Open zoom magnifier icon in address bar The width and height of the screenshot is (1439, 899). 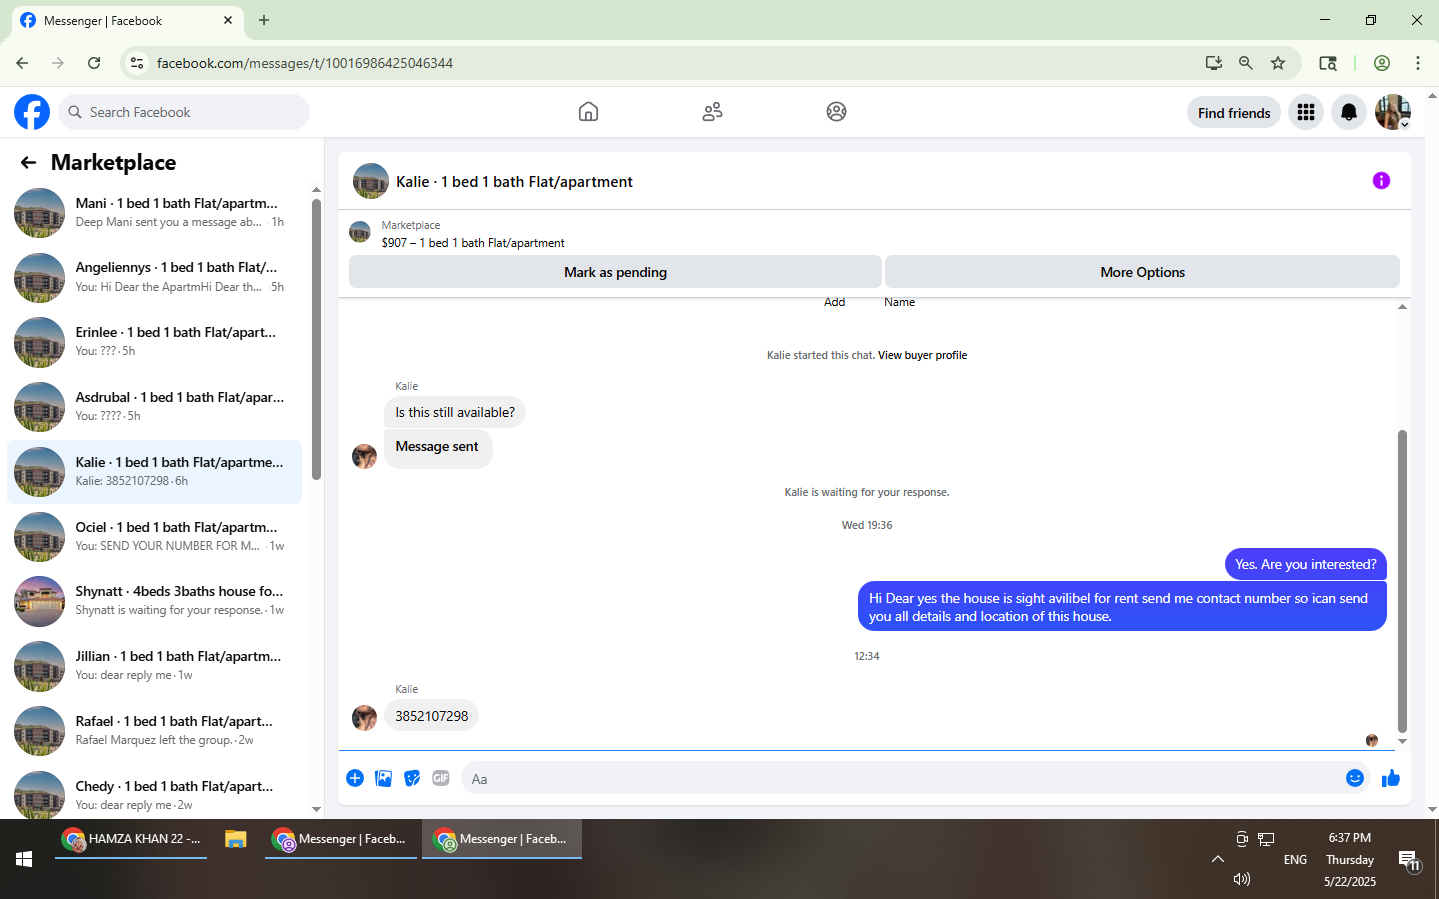point(1246,63)
